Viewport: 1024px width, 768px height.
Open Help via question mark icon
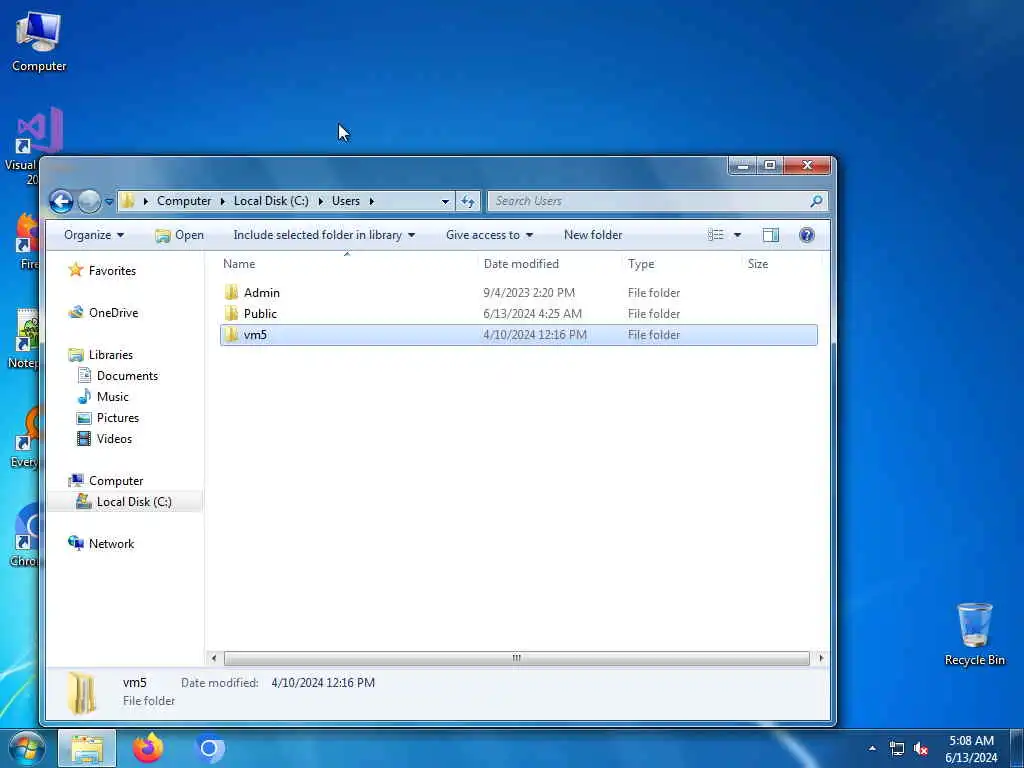(807, 235)
